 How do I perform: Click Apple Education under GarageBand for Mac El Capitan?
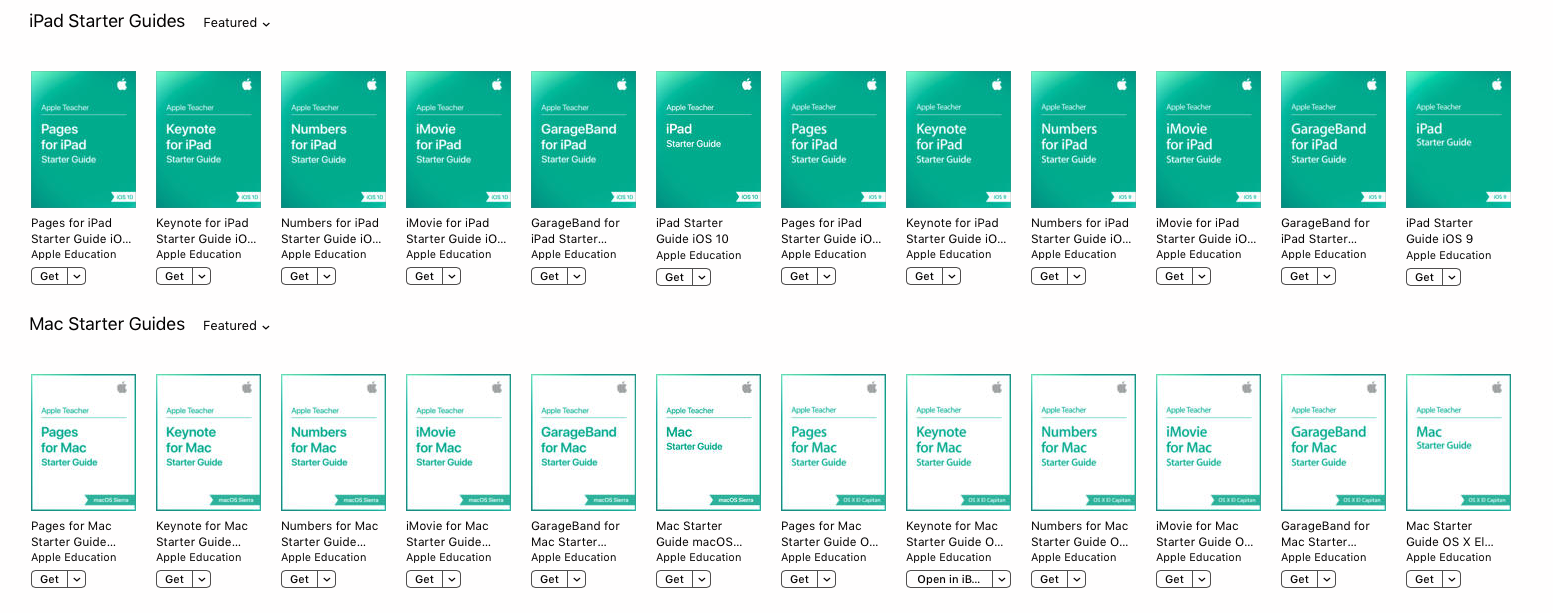coord(1324,558)
